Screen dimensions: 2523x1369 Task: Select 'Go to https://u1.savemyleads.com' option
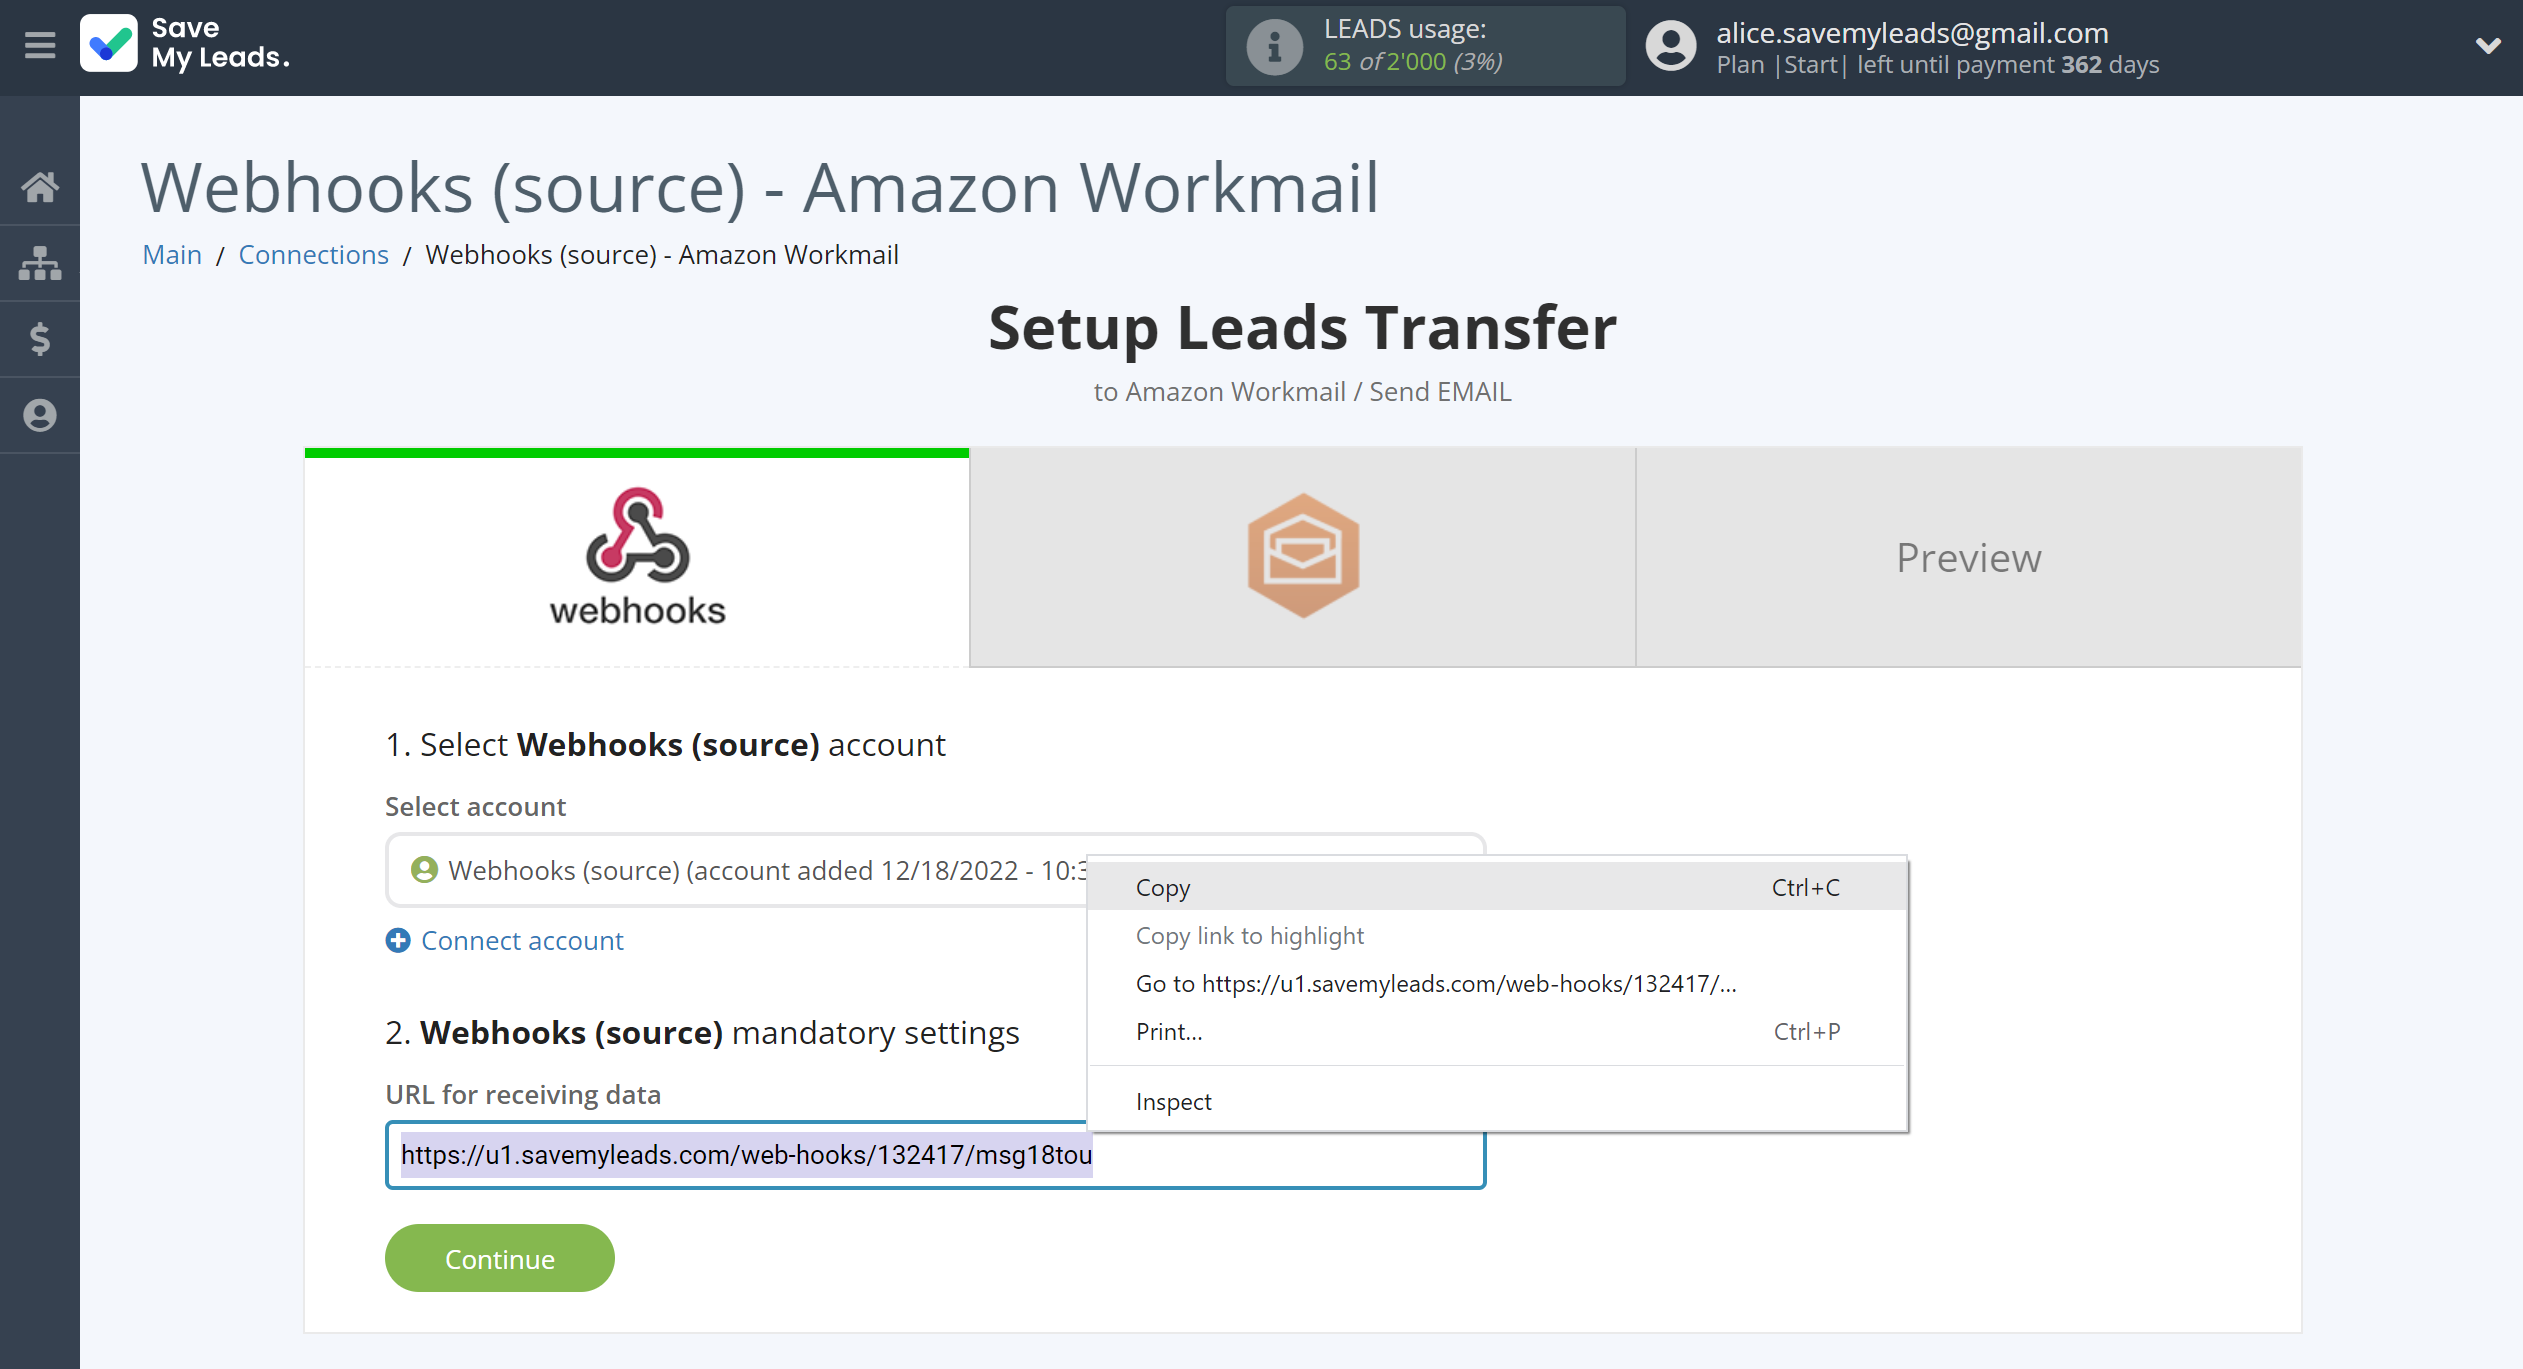click(x=1436, y=981)
